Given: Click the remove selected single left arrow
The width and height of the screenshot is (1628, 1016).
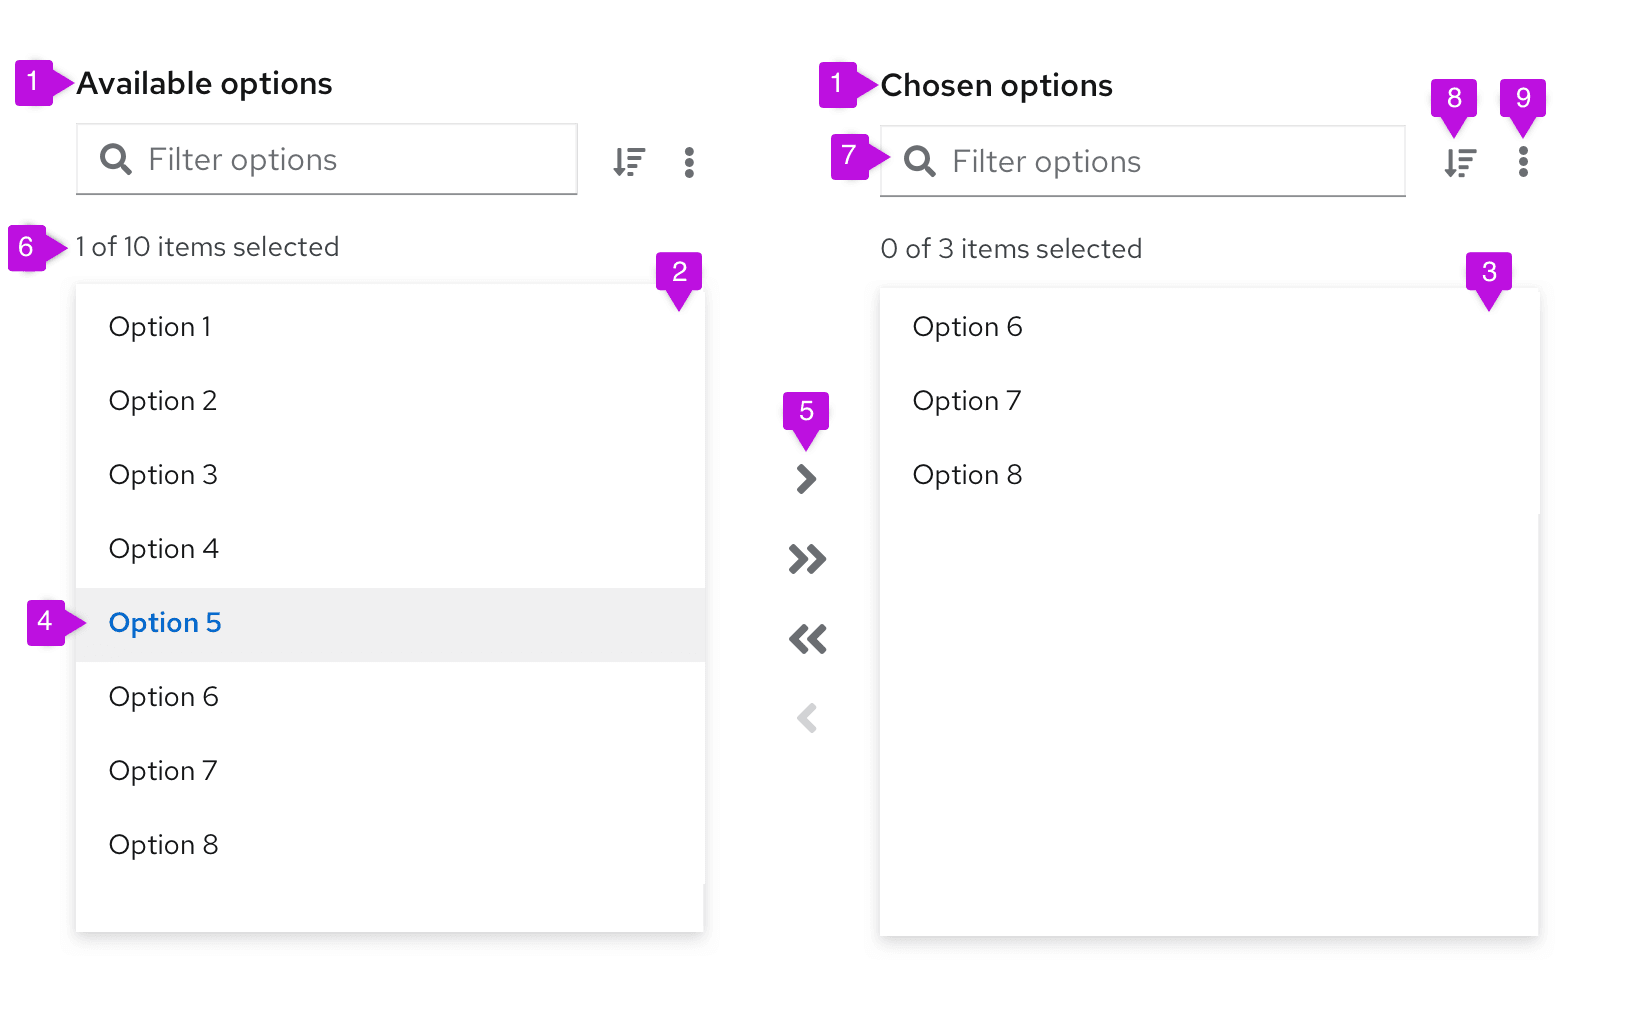Looking at the screenshot, I should coord(807,718).
